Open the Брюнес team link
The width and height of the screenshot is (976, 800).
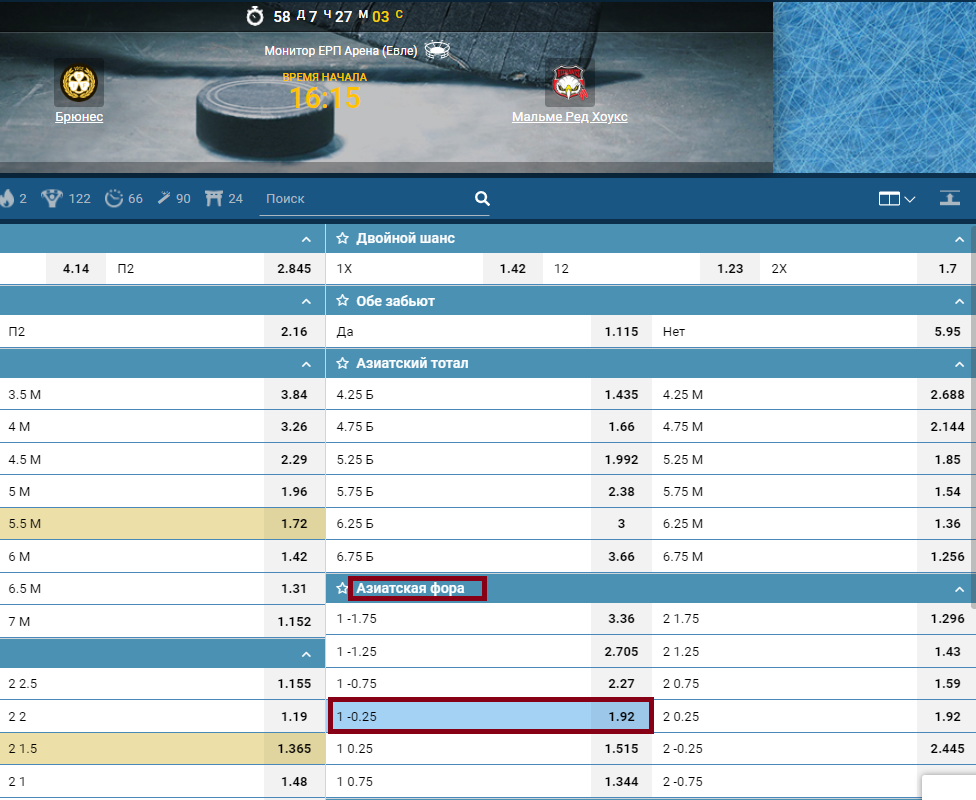(x=79, y=117)
